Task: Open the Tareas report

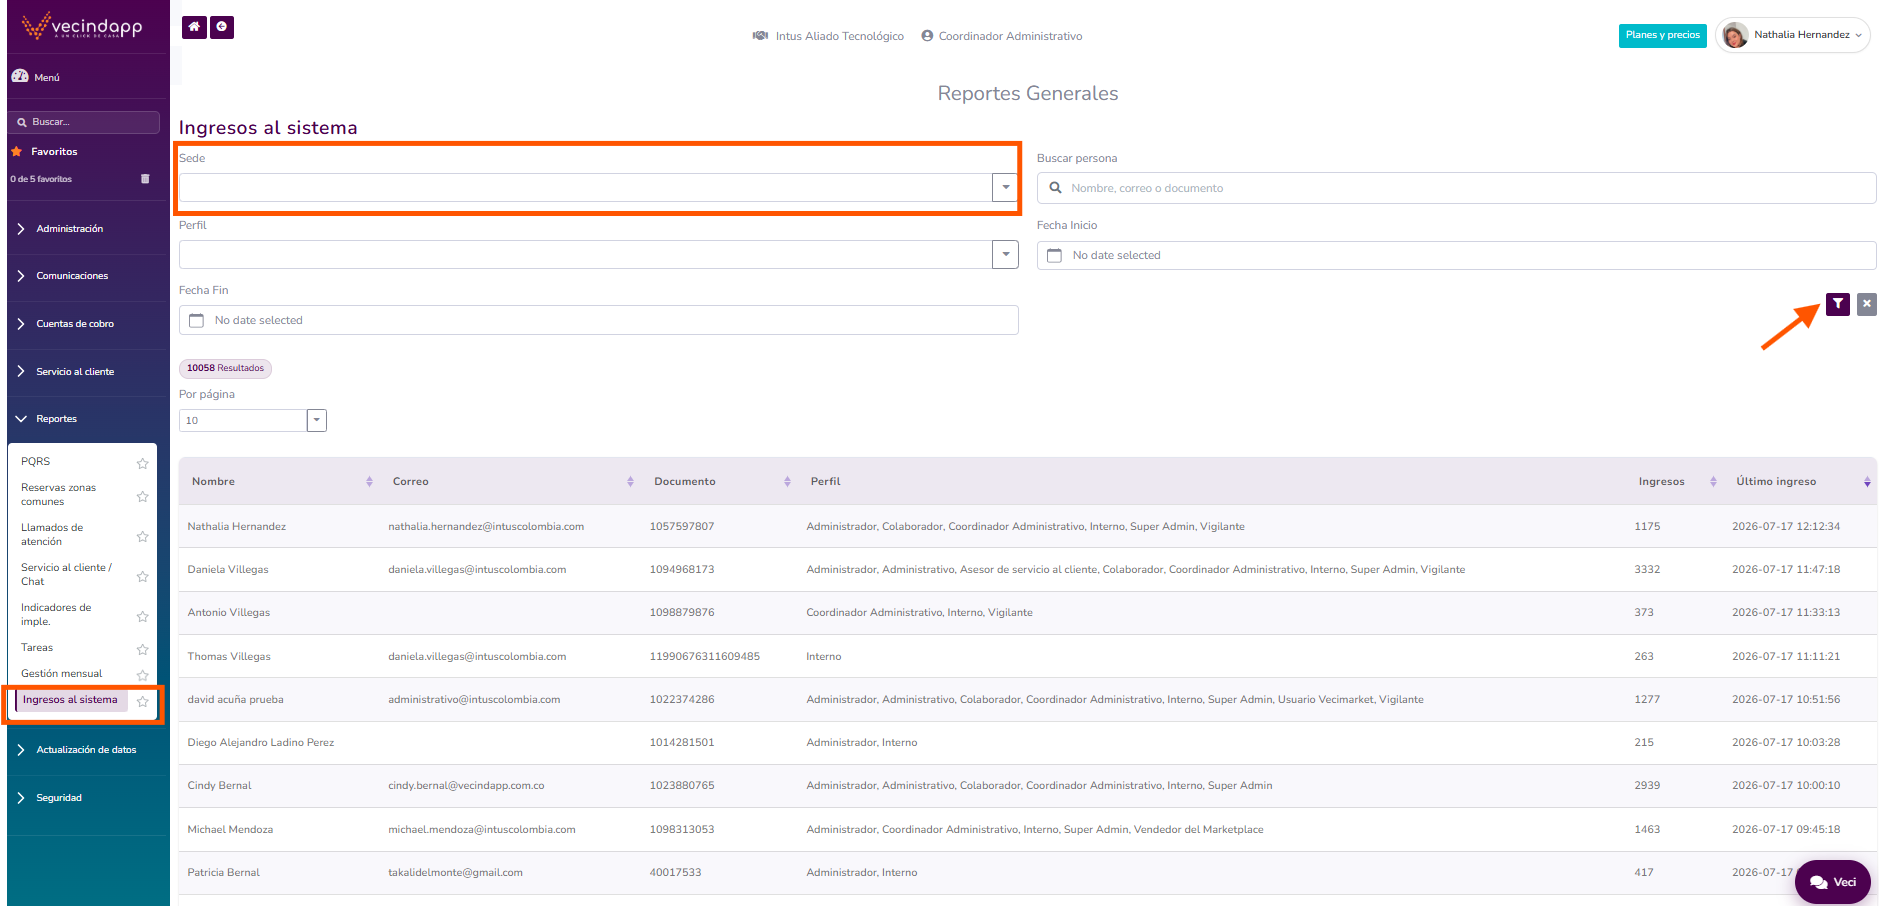Action: click(37, 648)
